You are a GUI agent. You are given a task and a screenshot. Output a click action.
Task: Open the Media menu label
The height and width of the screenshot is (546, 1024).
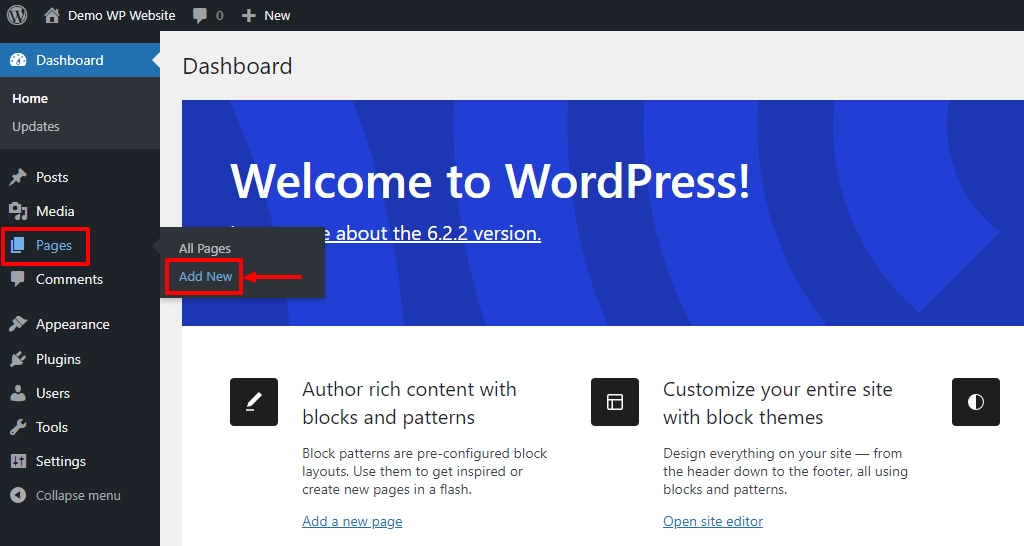[55, 211]
